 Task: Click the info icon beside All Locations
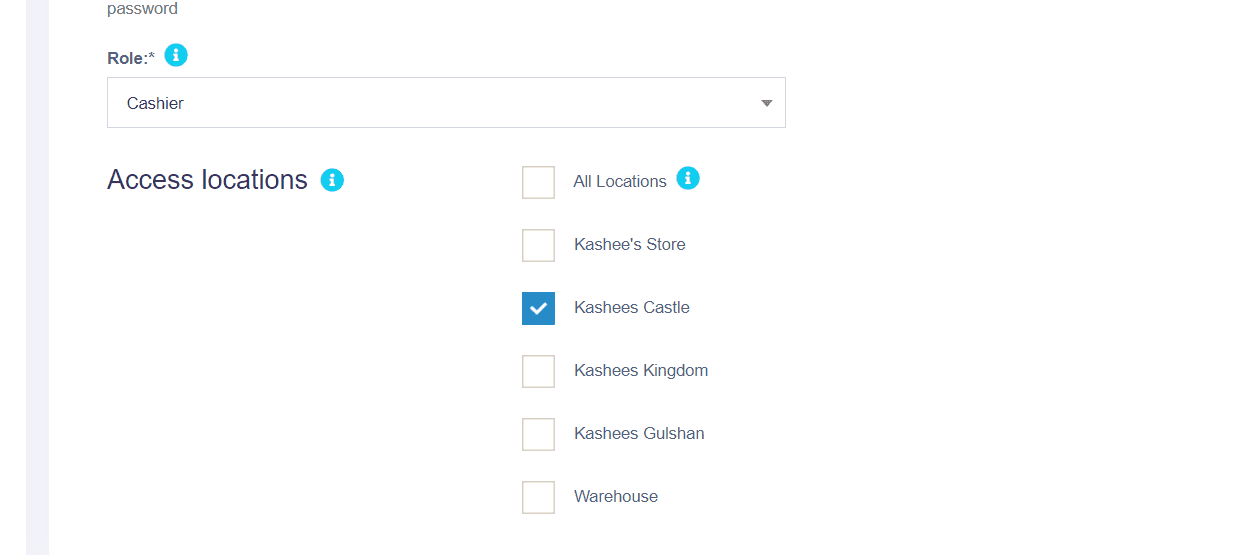tap(688, 178)
